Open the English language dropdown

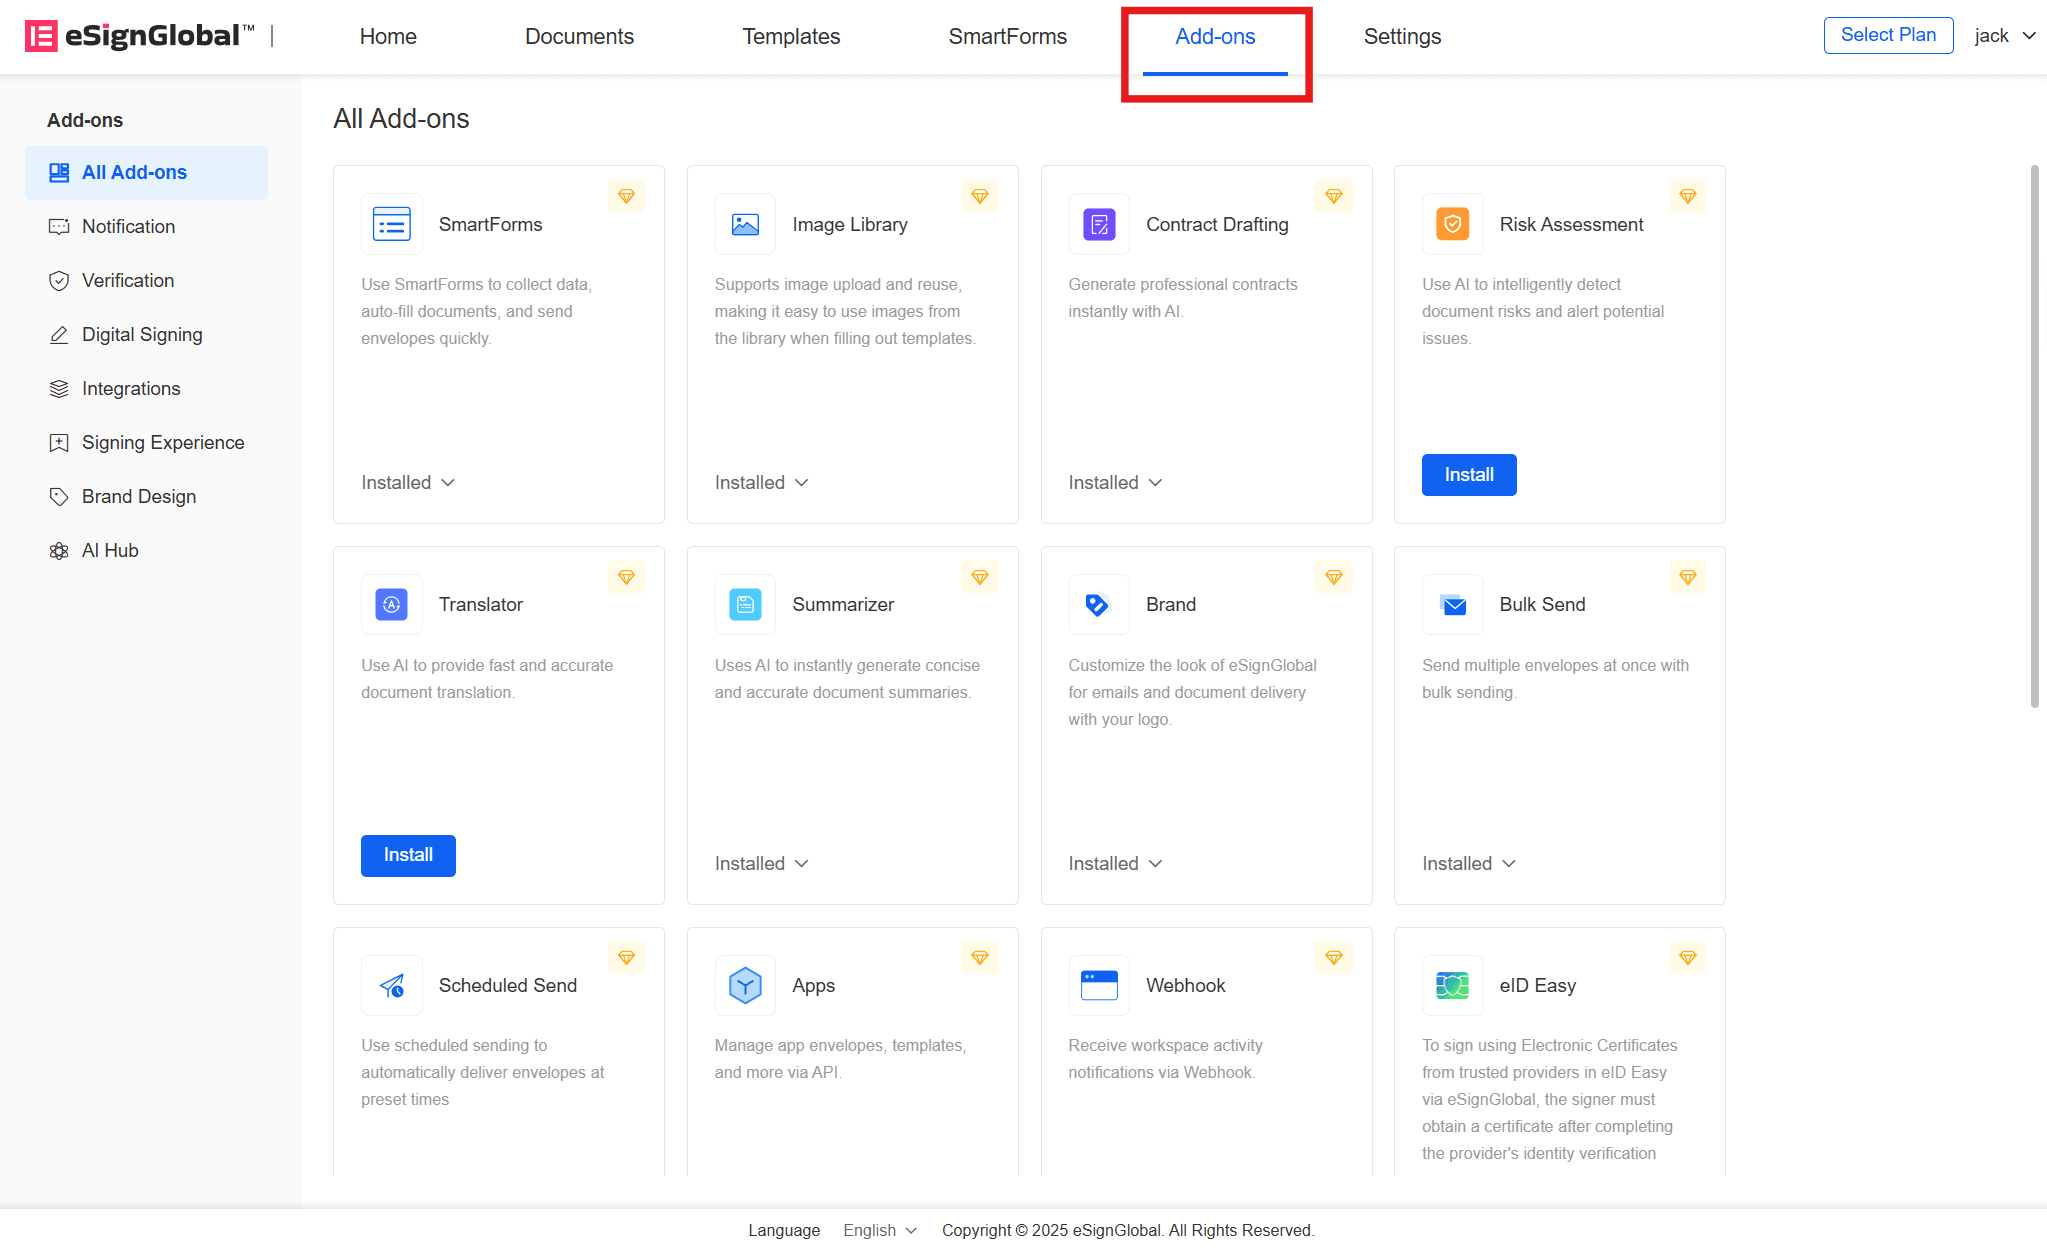point(880,1230)
